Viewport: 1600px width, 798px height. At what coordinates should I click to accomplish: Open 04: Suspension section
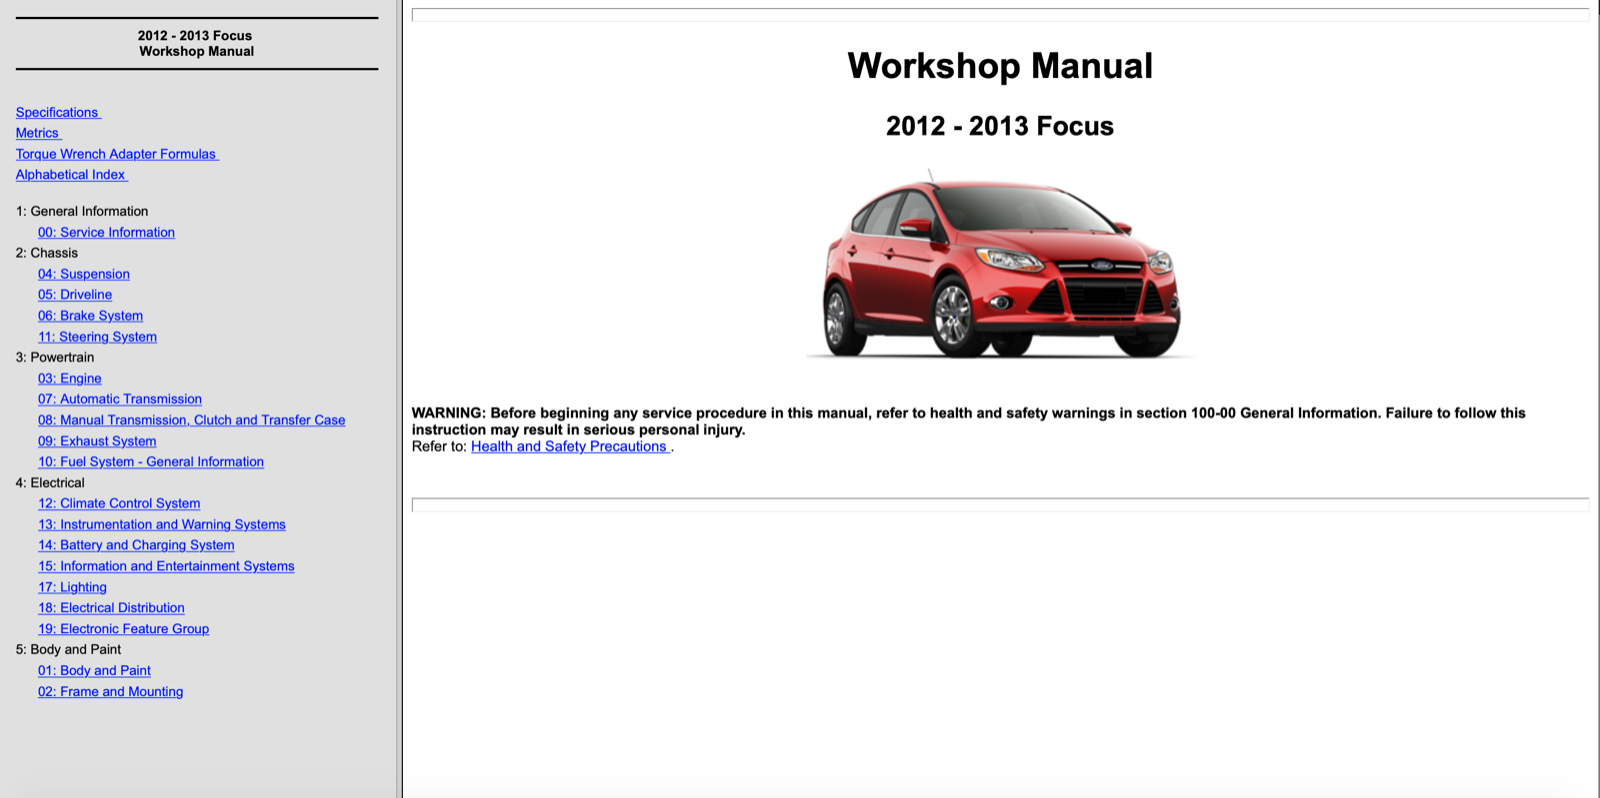(84, 274)
